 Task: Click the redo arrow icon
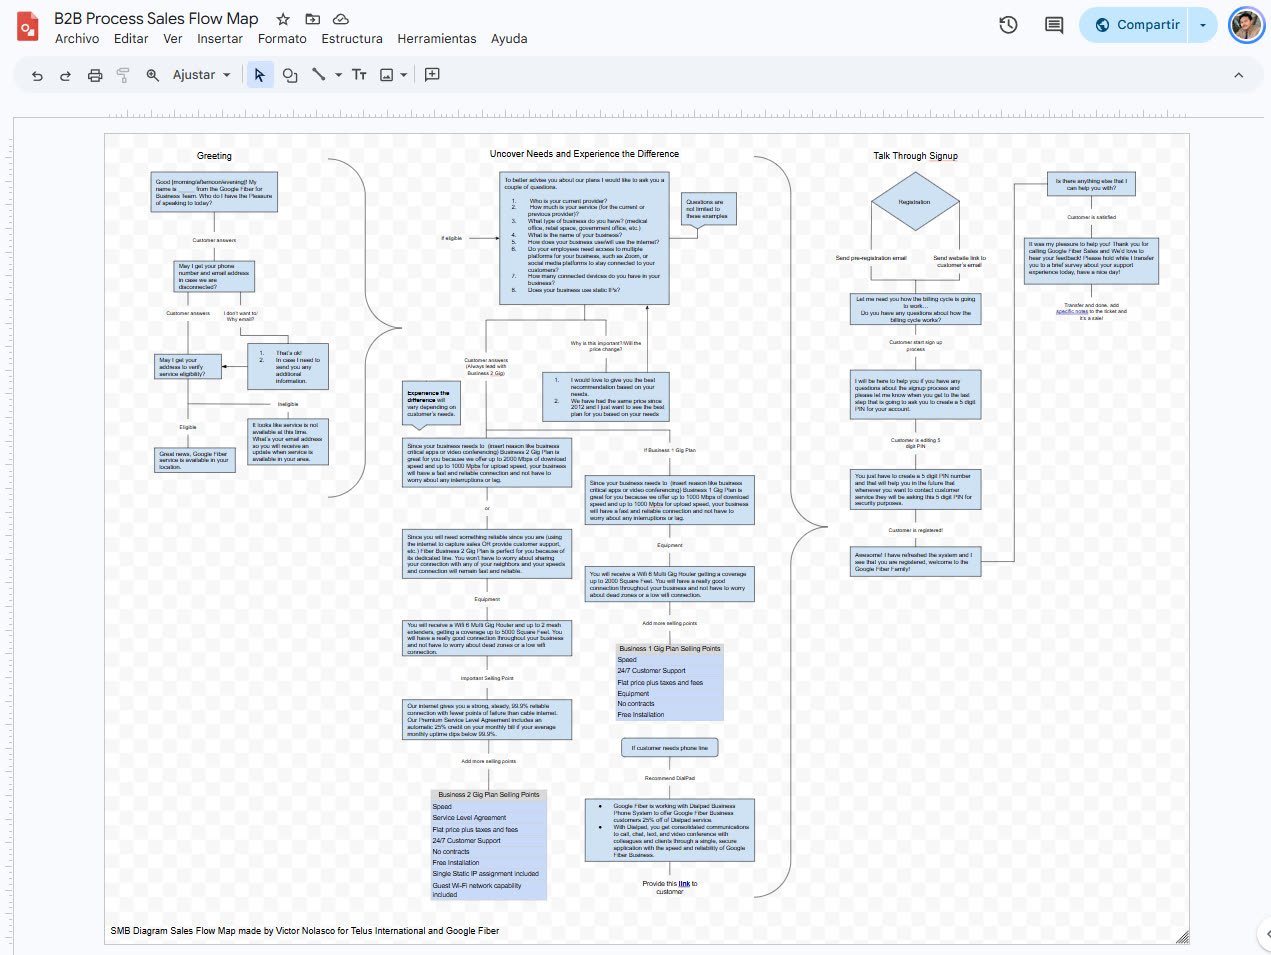pyautogui.click(x=65, y=75)
